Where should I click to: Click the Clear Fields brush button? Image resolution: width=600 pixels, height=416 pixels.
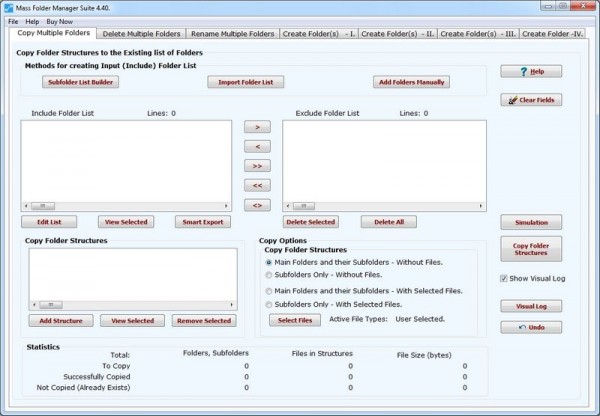click(x=531, y=100)
